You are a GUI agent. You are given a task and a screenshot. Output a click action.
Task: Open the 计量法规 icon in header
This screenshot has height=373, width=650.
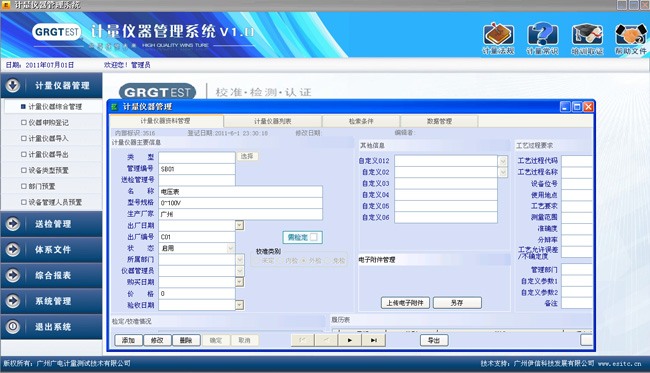498,34
